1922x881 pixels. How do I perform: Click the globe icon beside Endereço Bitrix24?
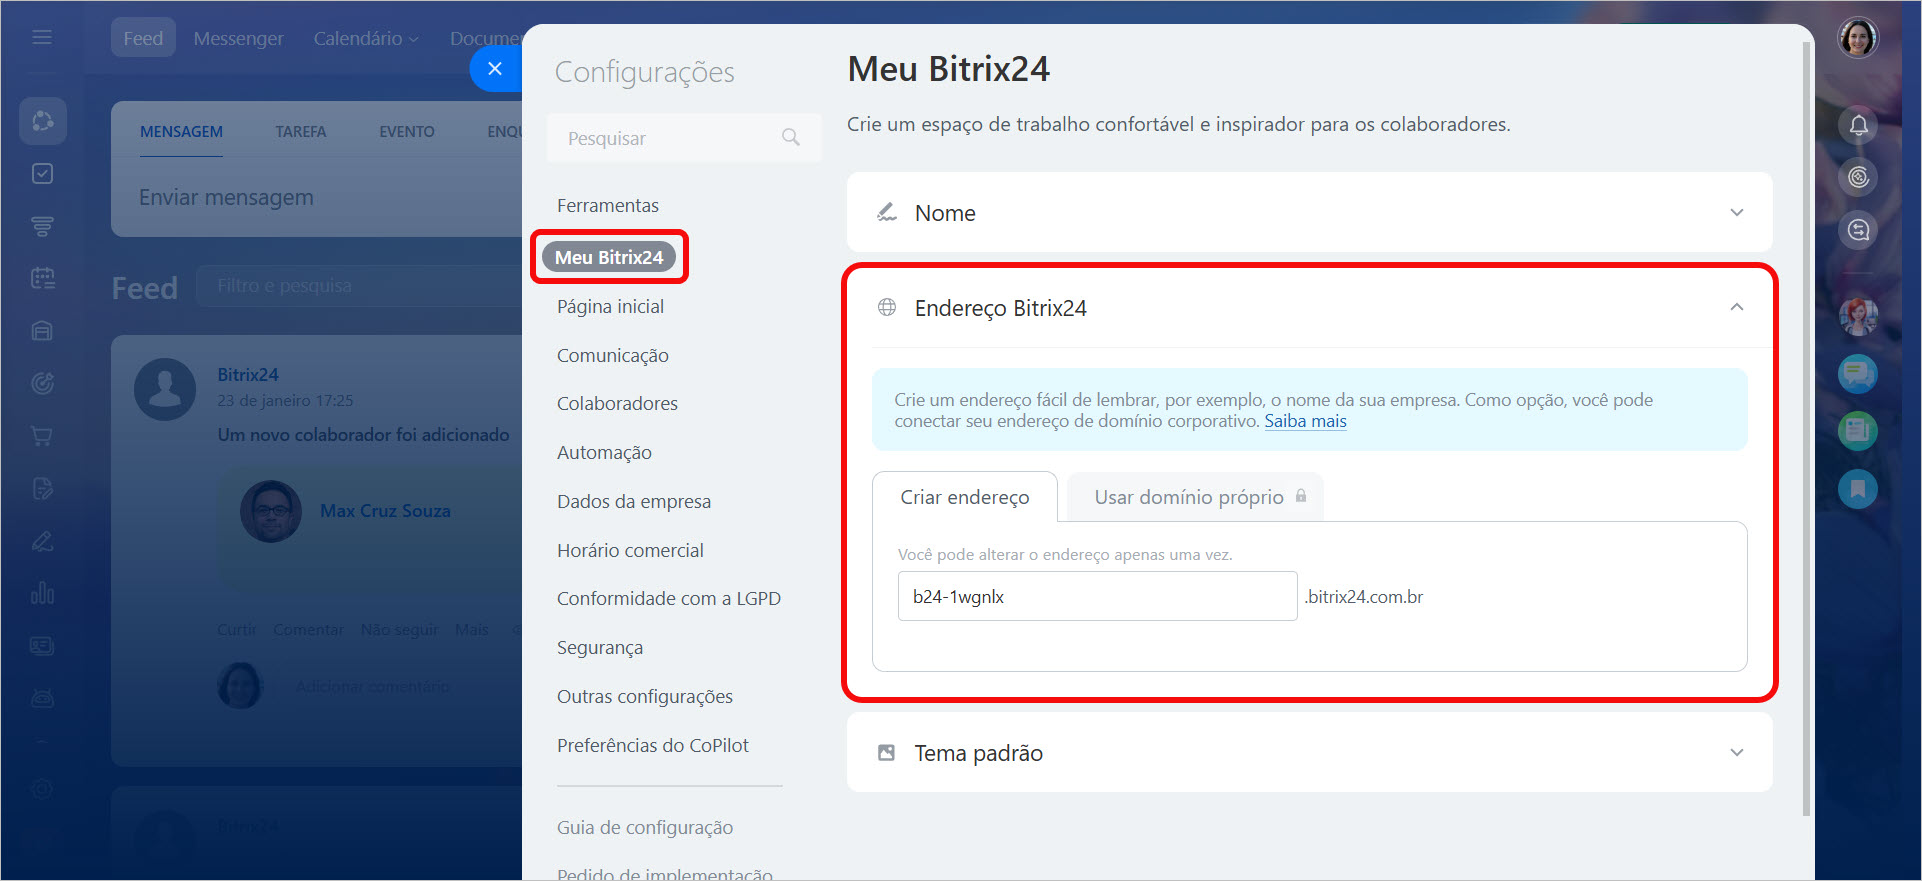tap(887, 307)
